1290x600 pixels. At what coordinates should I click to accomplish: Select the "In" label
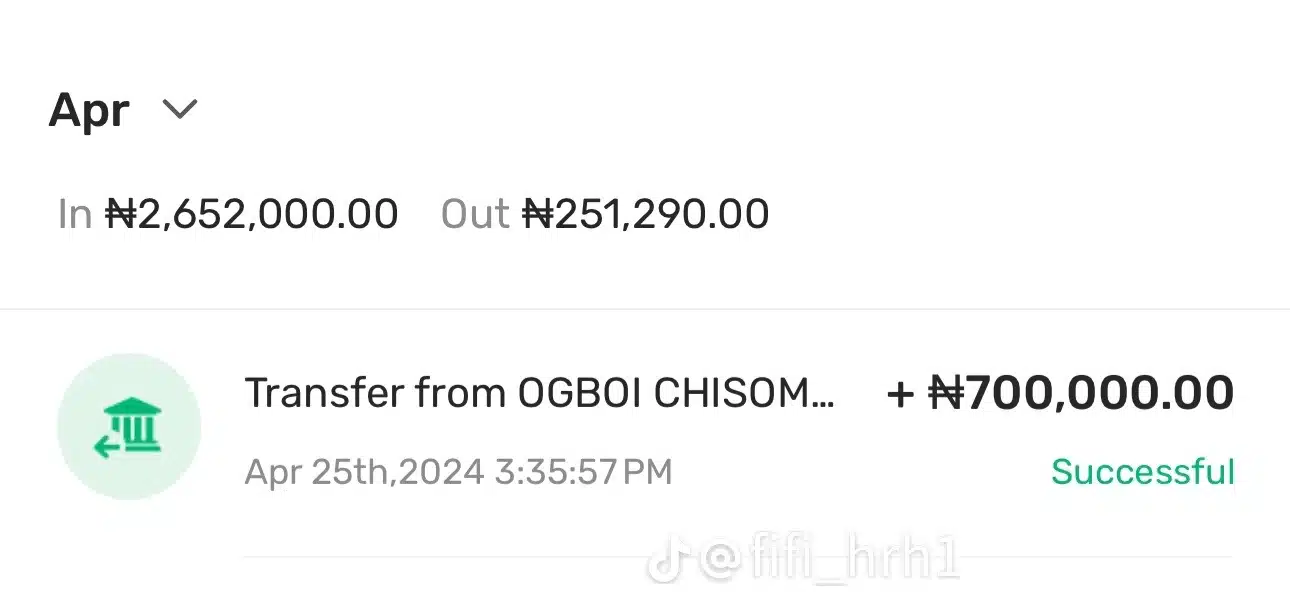pos(75,214)
